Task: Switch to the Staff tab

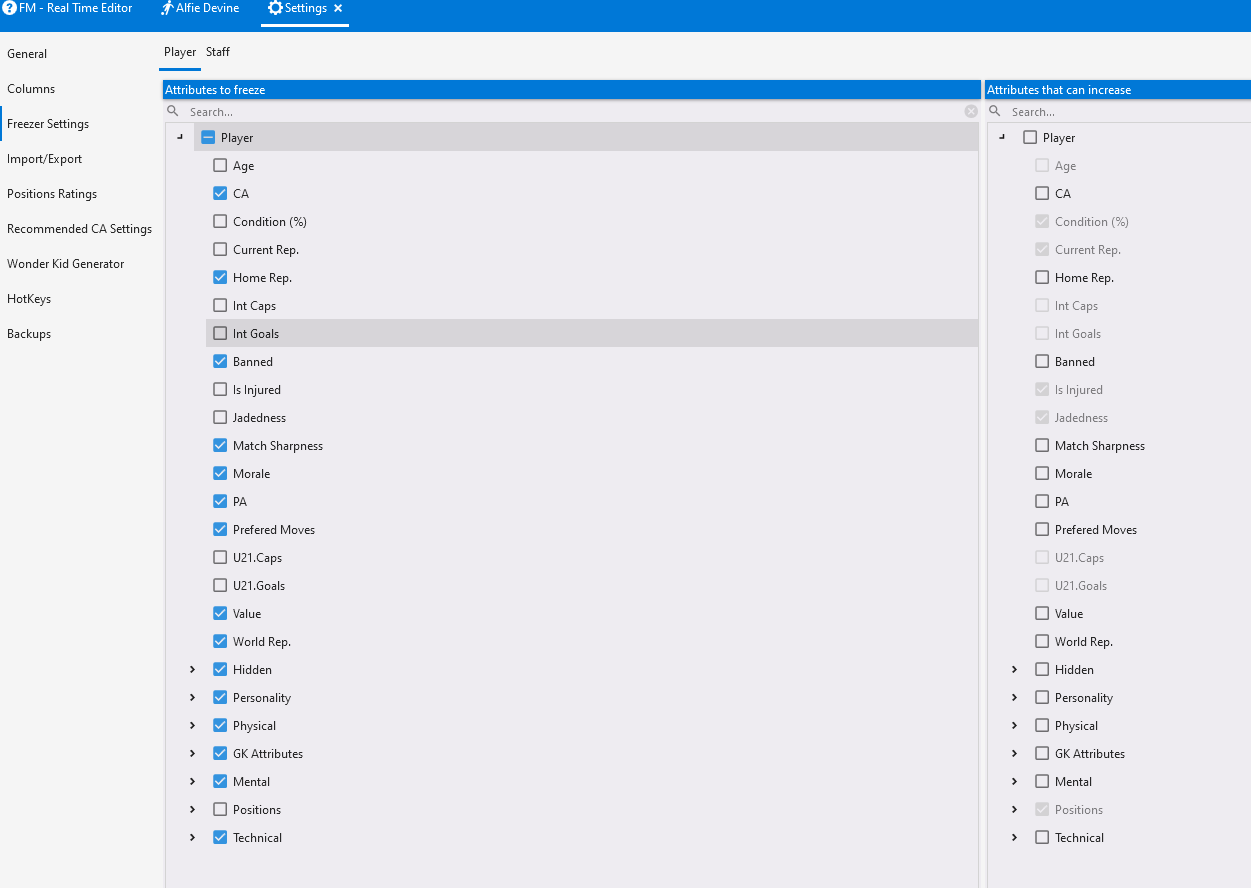Action: click(218, 52)
